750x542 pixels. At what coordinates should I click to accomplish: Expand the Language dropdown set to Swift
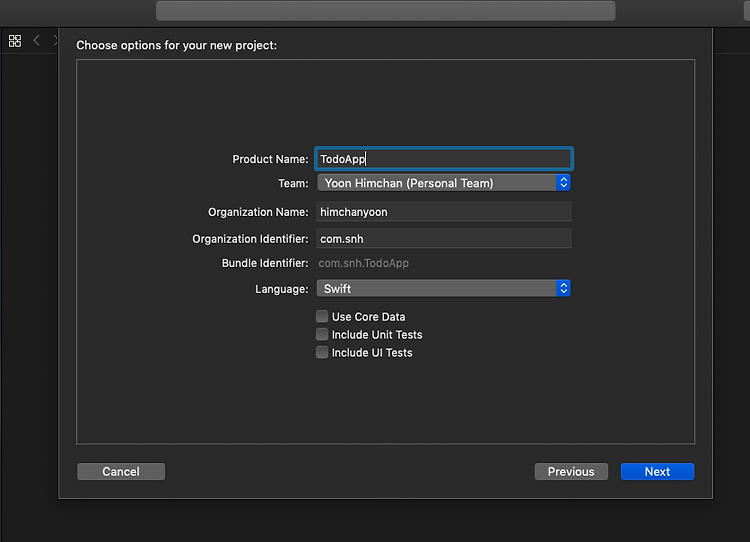pos(443,288)
